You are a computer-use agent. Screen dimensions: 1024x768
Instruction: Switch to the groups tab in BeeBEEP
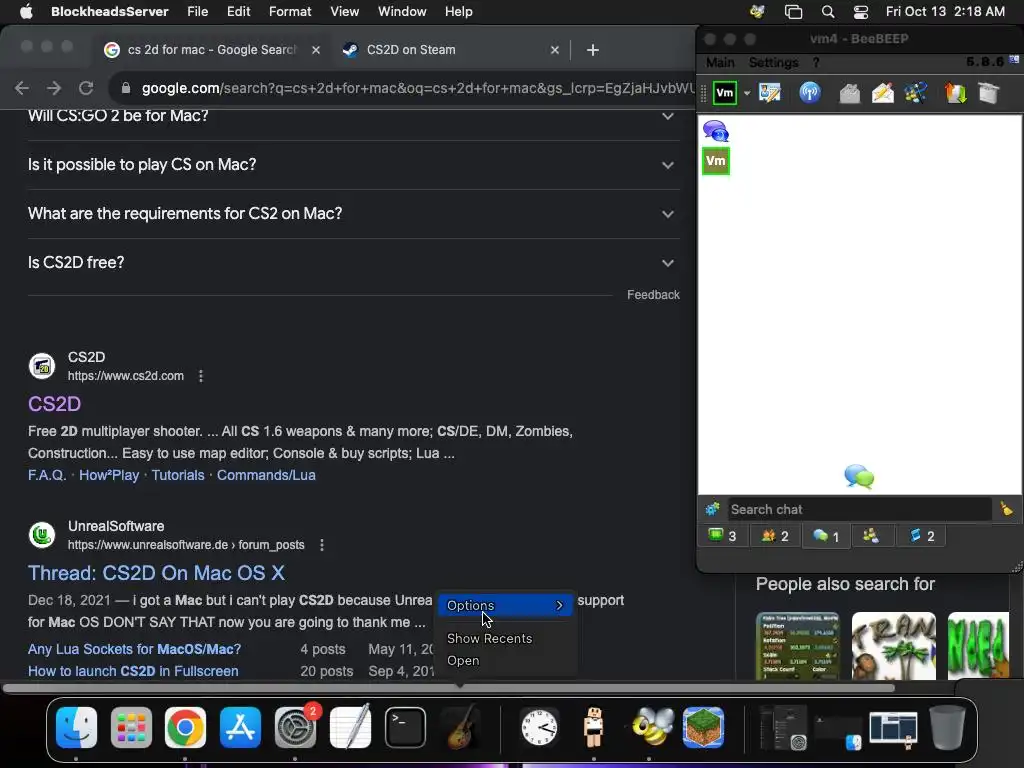[x=871, y=536]
